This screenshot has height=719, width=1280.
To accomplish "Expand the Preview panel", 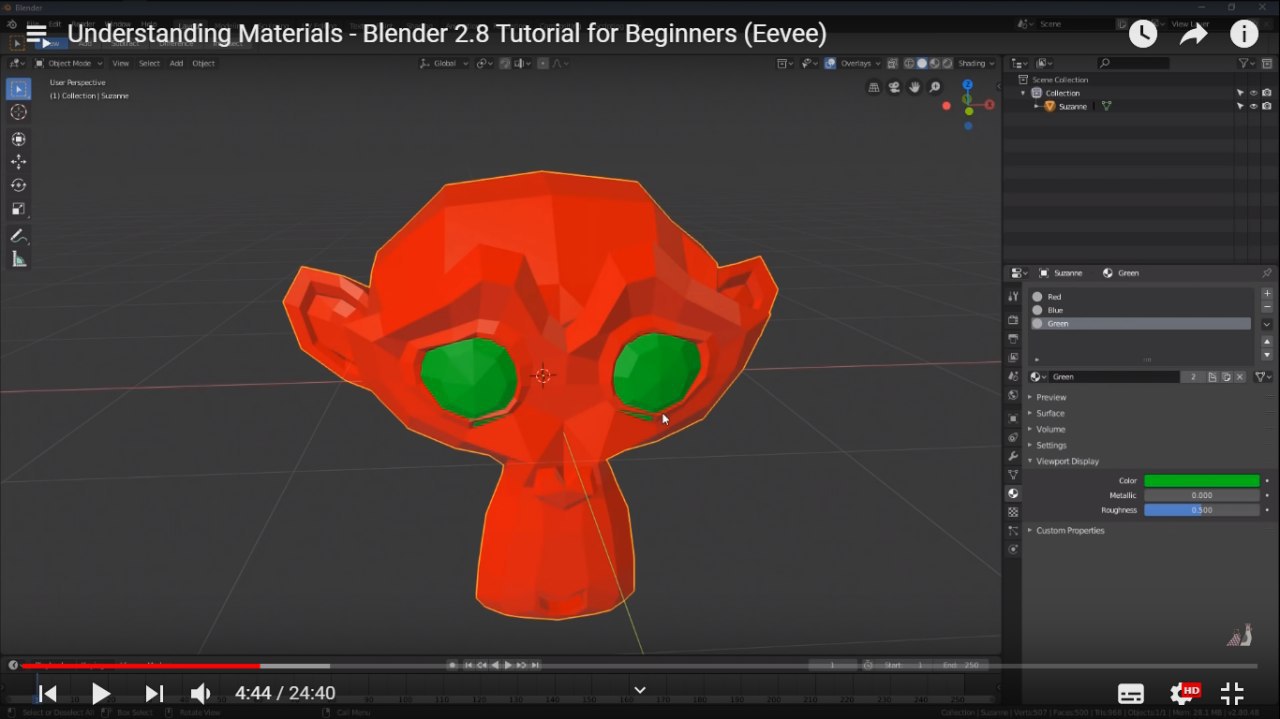I will [1051, 397].
